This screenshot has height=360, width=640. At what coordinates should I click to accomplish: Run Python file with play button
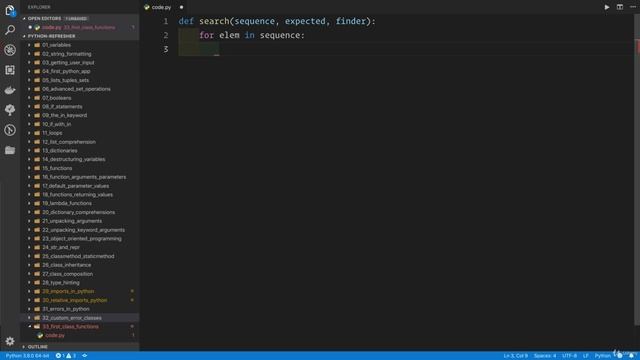(607, 7)
